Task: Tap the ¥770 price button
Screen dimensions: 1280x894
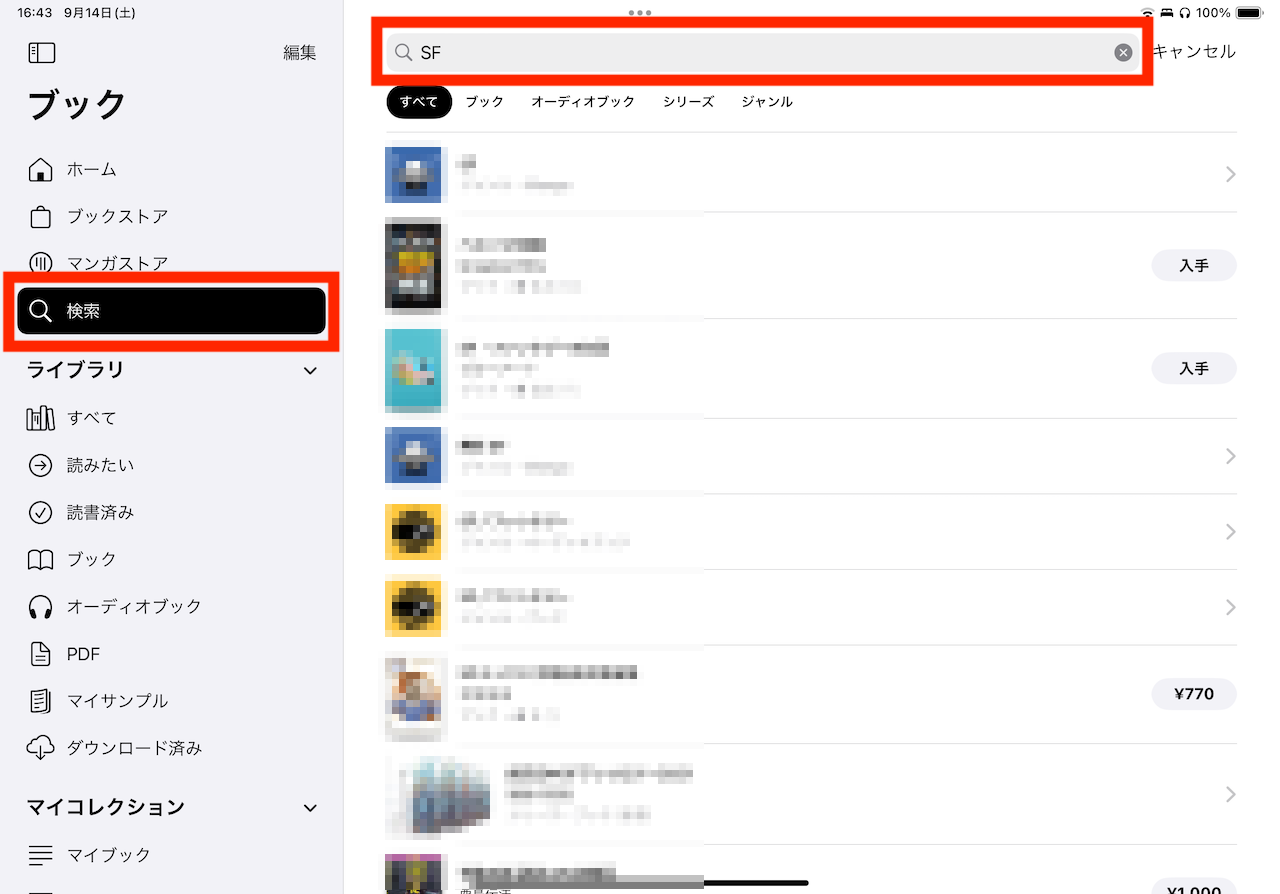Action: click(x=1194, y=693)
